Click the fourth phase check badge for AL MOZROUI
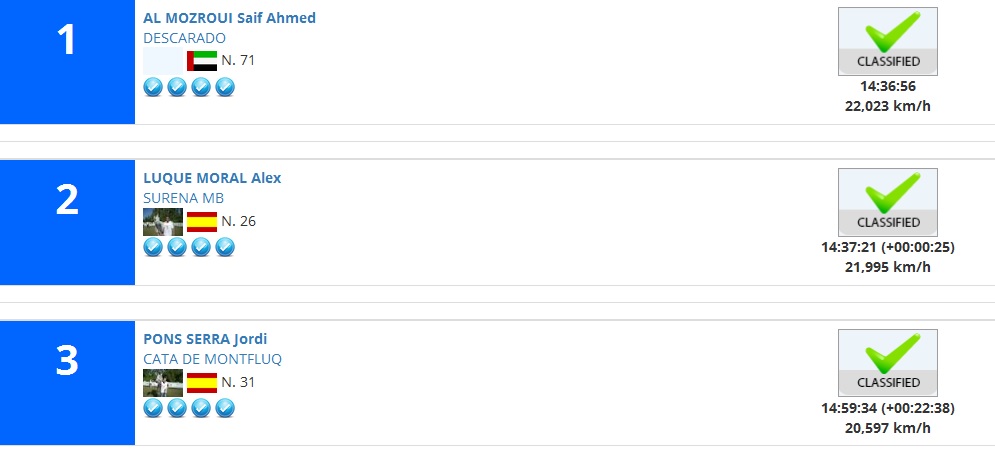995x457 pixels. (225, 87)
